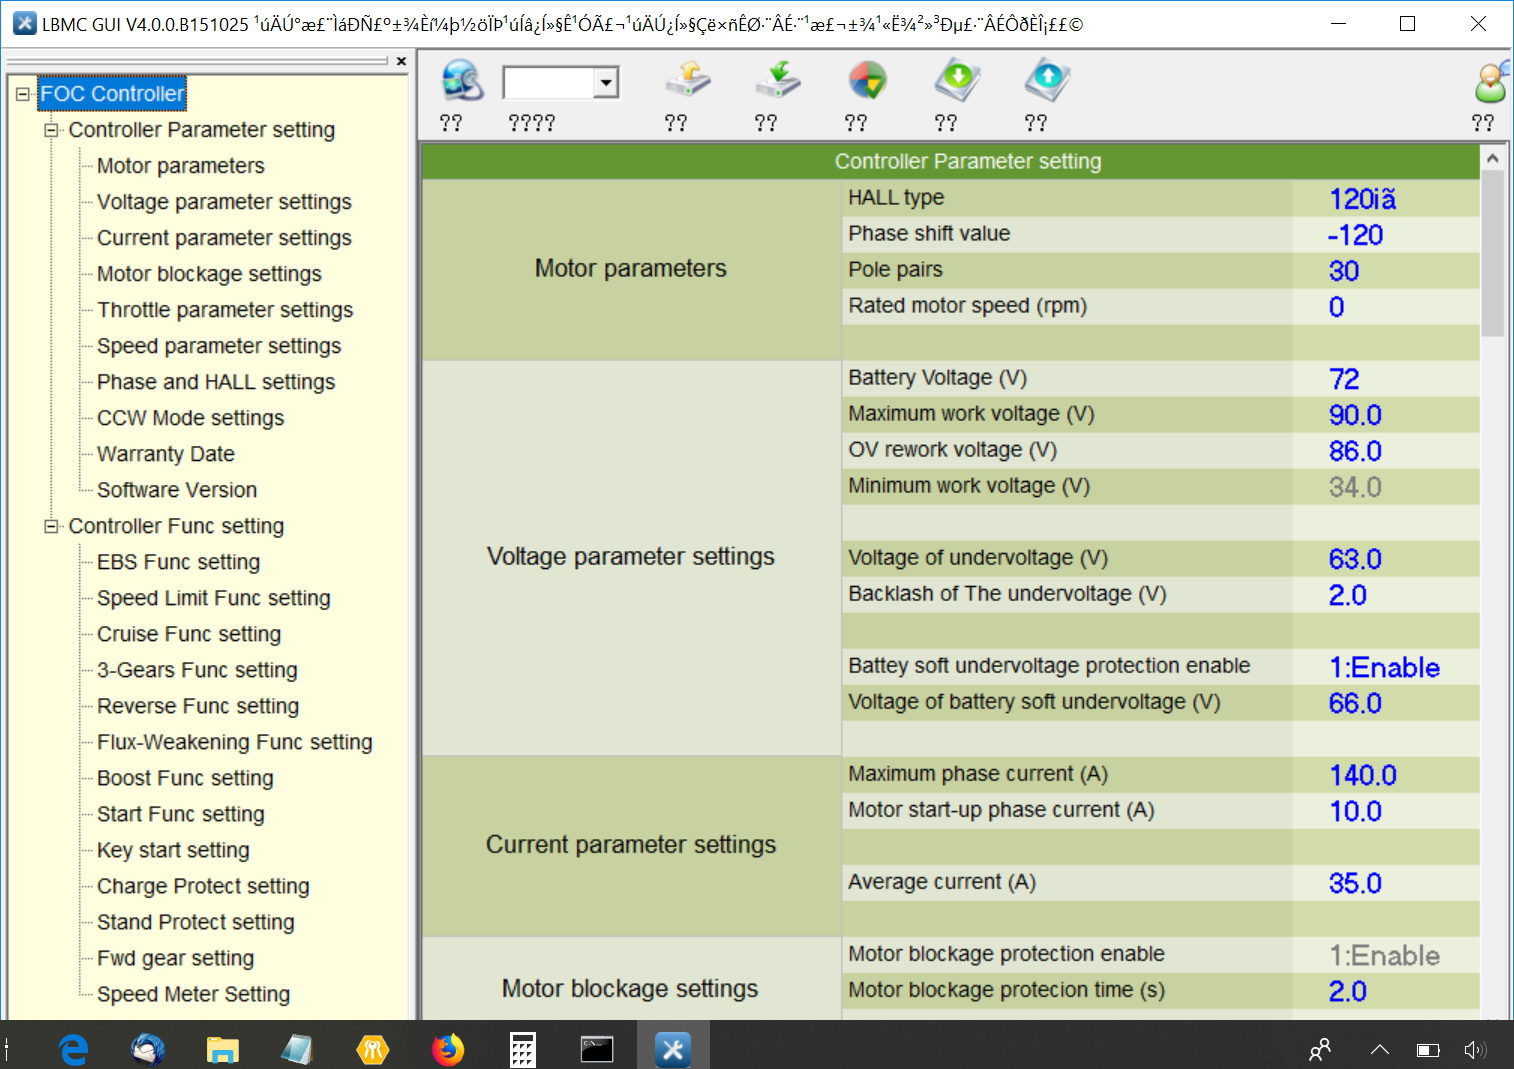Click the blue upload arrow disk icon
The height and width of the screenshot is (1069, 1514).
pyautogui.click(x=1047, y=81)
